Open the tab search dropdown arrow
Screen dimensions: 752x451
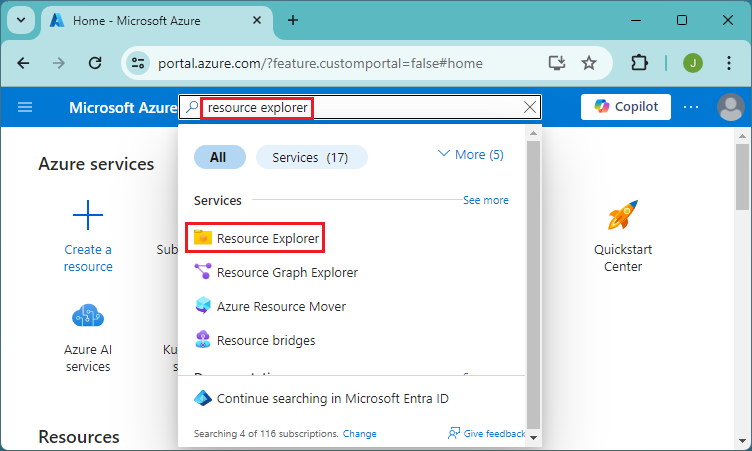tap(22, 20)
